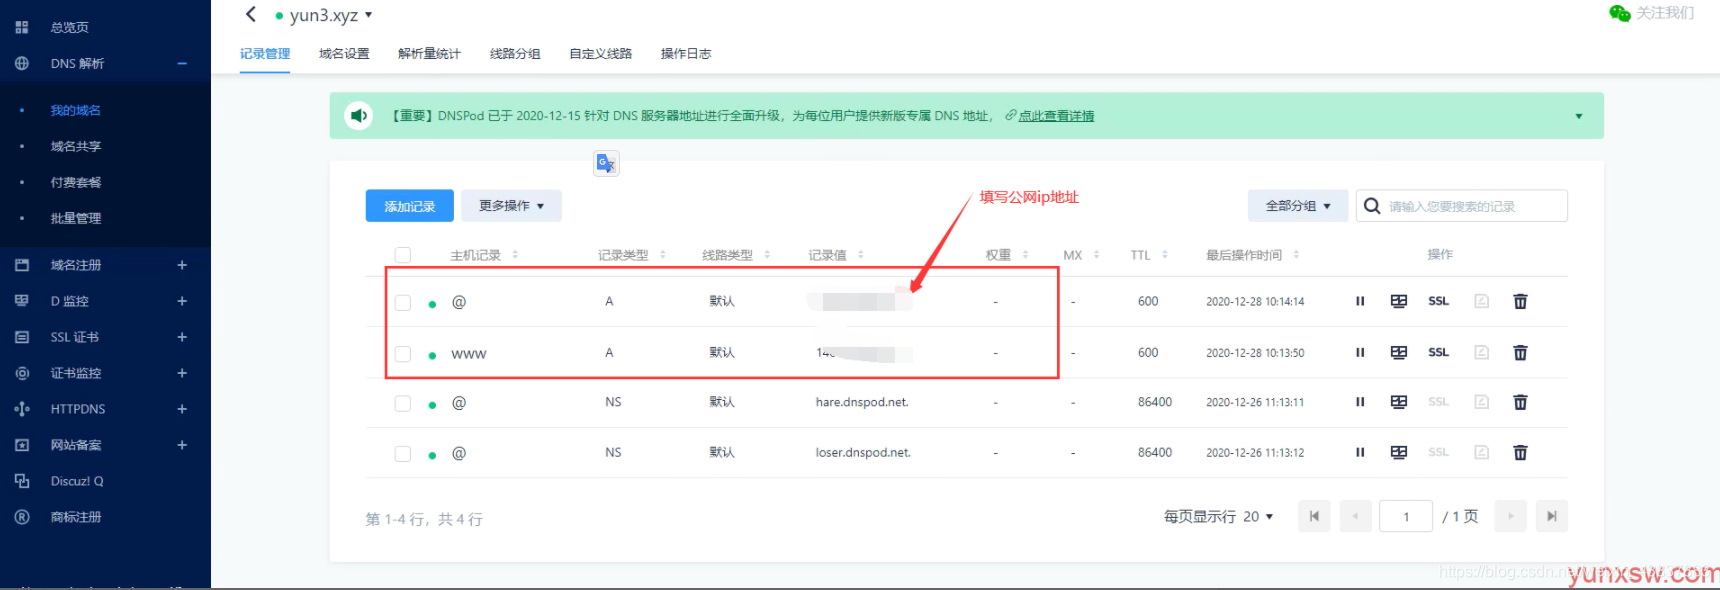Click SSL for the www record
The width and height of the screenshot is (1720, 590).
[1439, 352]
